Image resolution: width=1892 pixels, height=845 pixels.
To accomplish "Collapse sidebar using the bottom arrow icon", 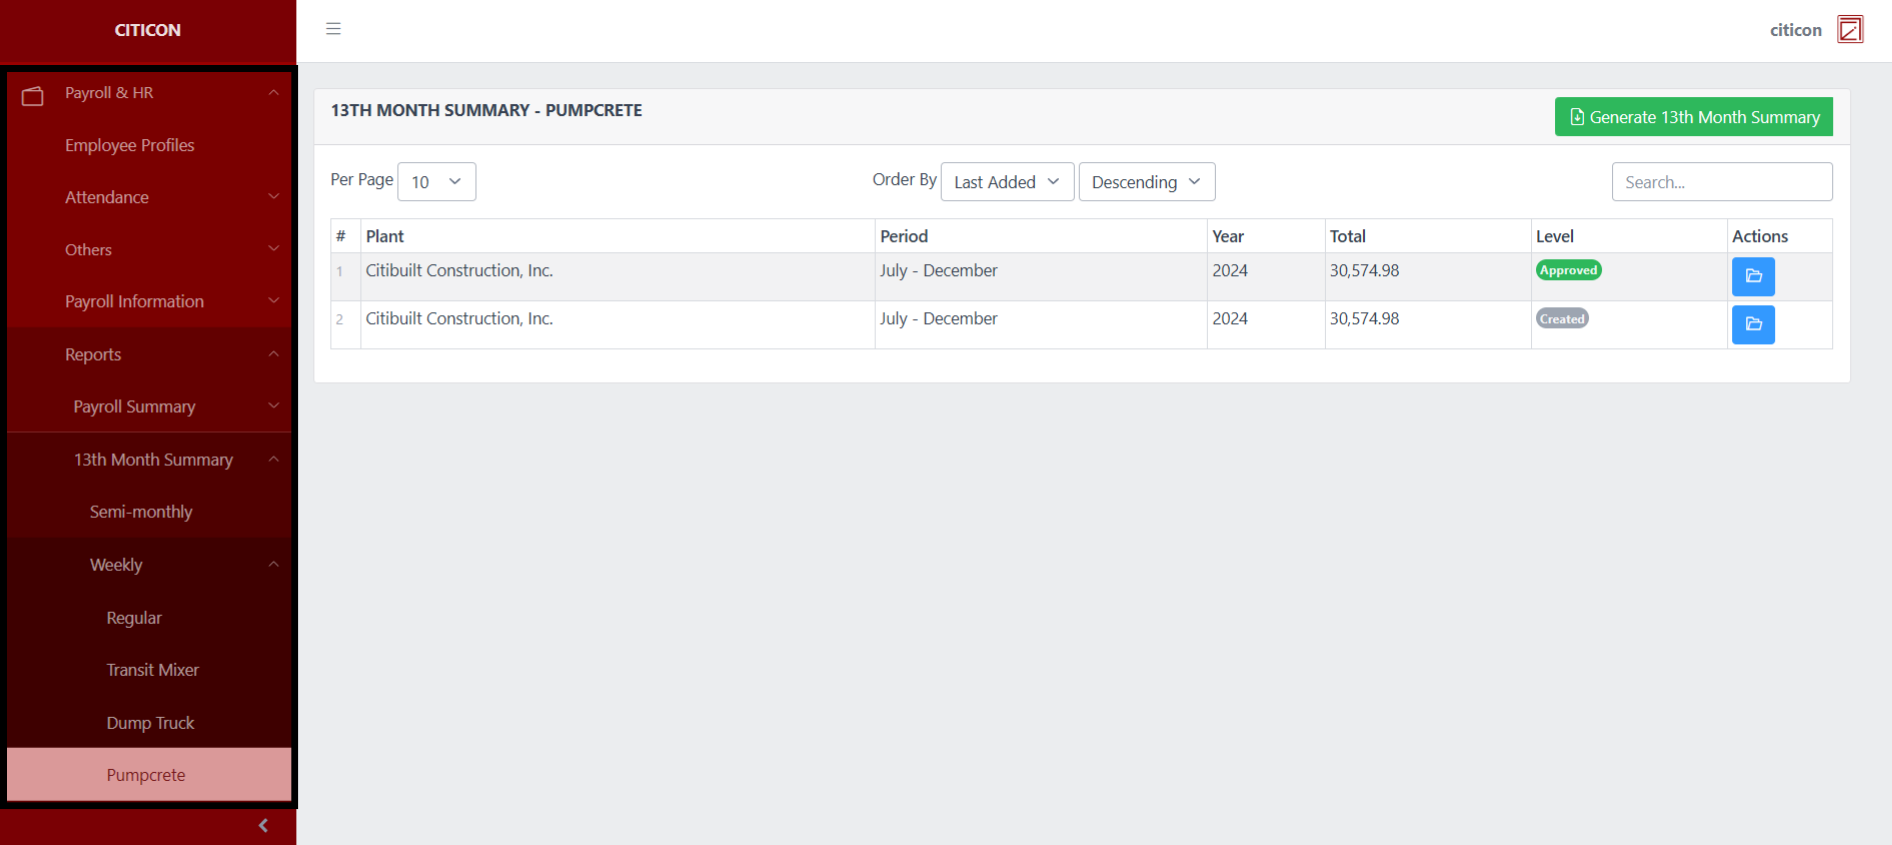I will pyautogui.click(x=263, y=825).
